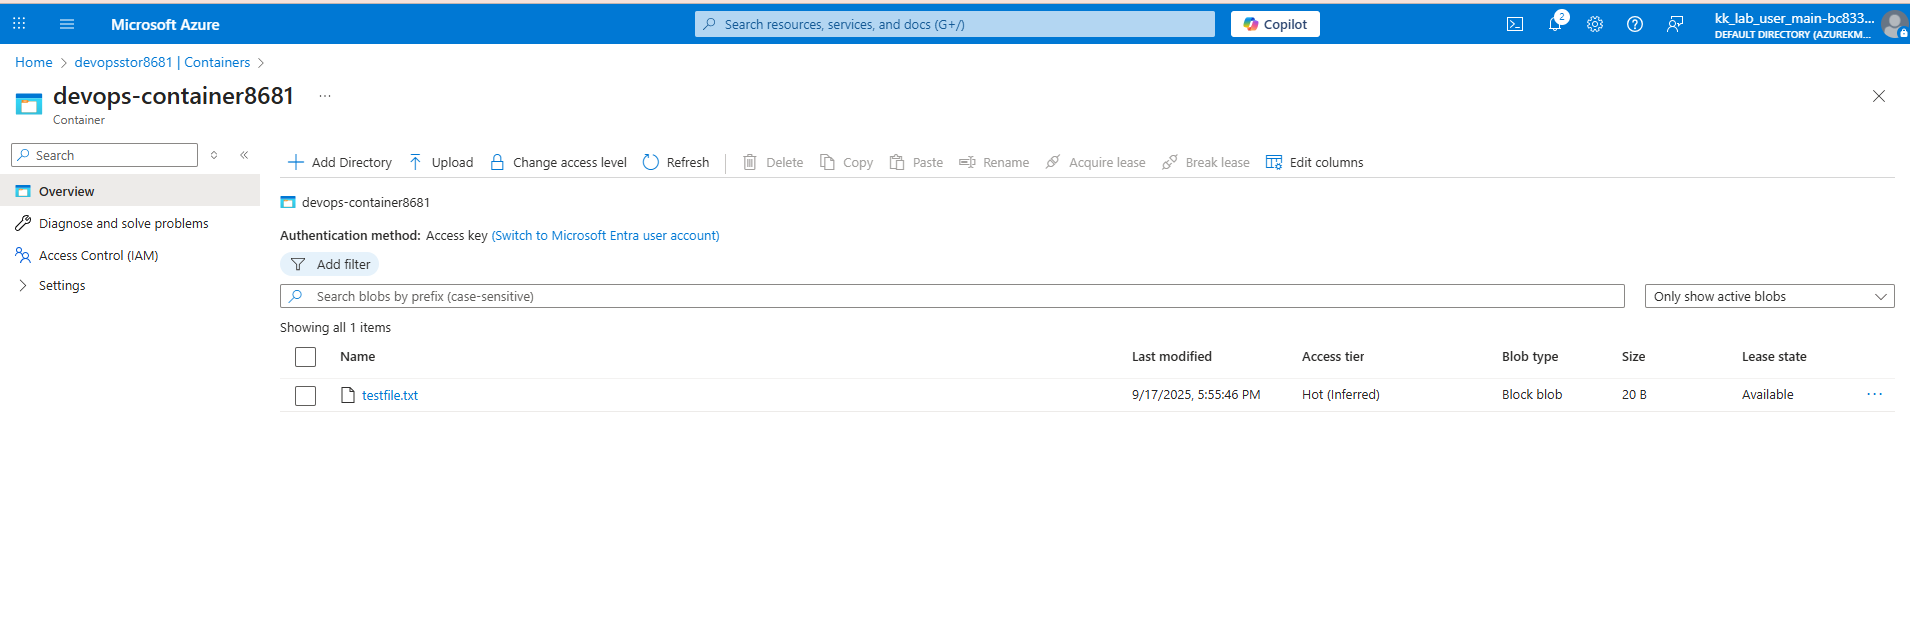Click the global search resources field
The height and width of the screenshot is (631, 1910).
coord(955,24)
